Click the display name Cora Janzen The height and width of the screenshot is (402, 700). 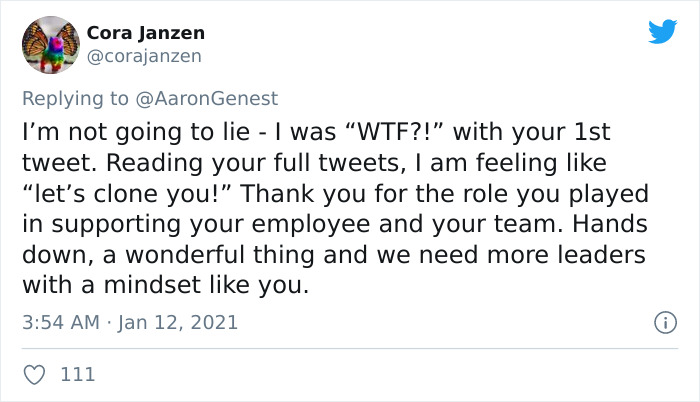[x=144, y=34]
